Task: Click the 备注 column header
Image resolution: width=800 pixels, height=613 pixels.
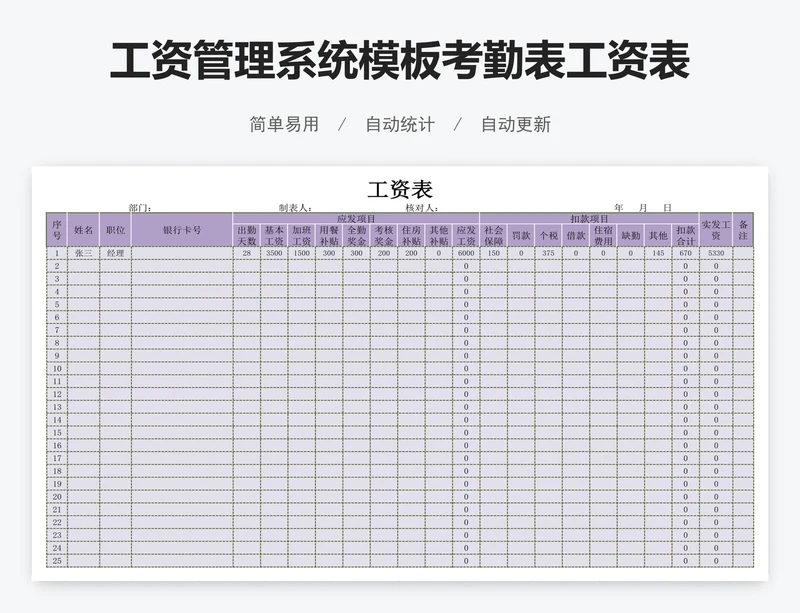Action: [743, 230]
